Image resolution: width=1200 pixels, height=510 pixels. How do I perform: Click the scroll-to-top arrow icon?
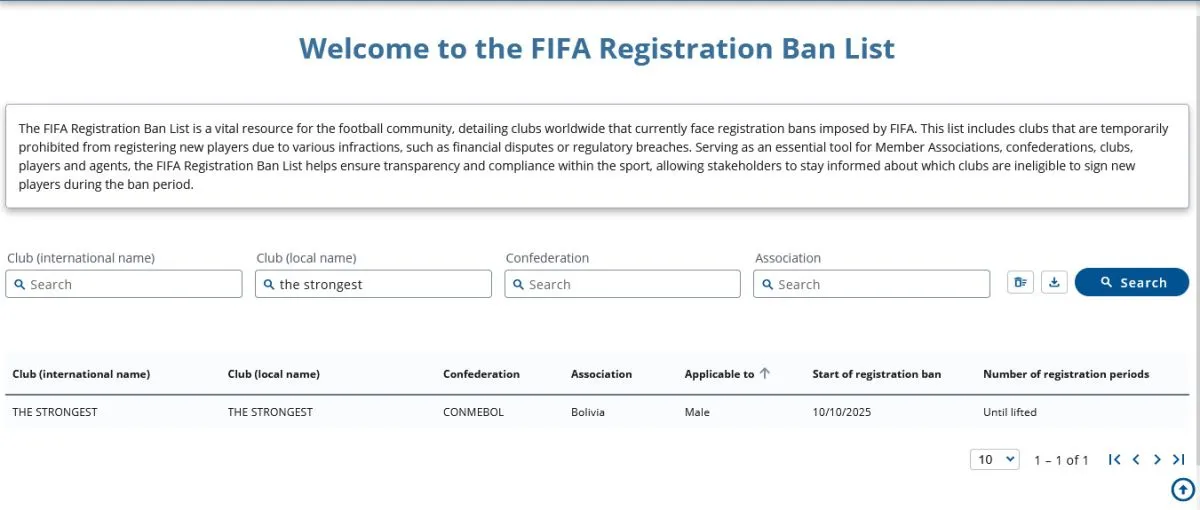coord(1182,489)
